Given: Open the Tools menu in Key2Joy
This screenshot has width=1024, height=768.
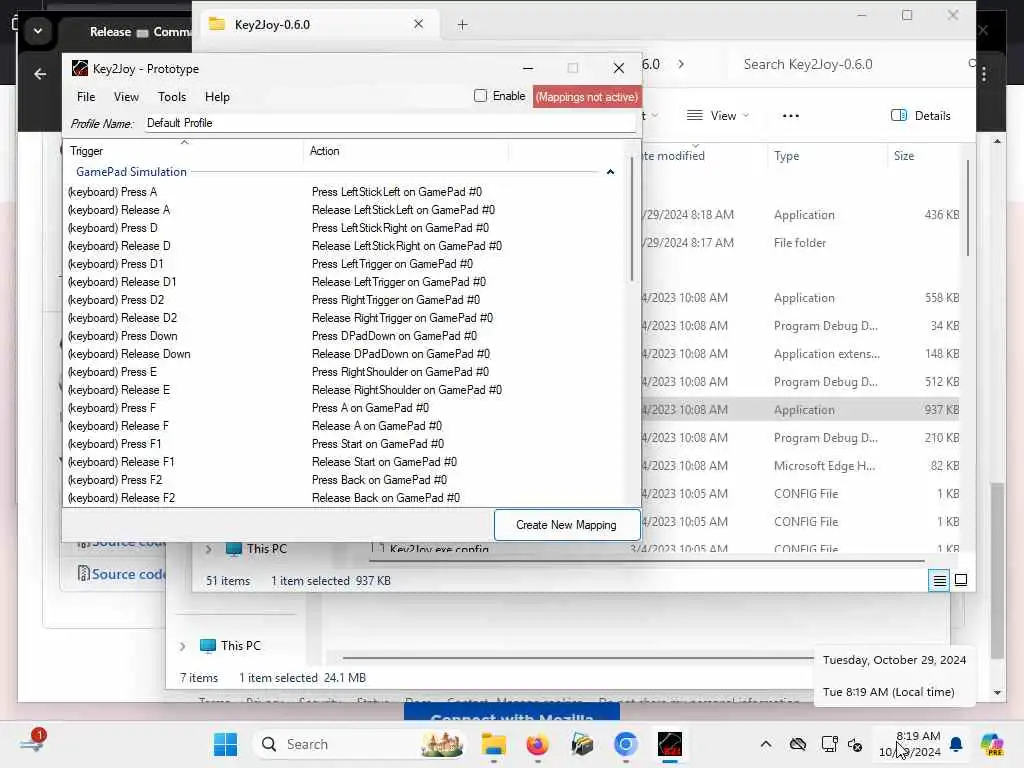Looking at the screenshot, I should click(x=172, y=97).
